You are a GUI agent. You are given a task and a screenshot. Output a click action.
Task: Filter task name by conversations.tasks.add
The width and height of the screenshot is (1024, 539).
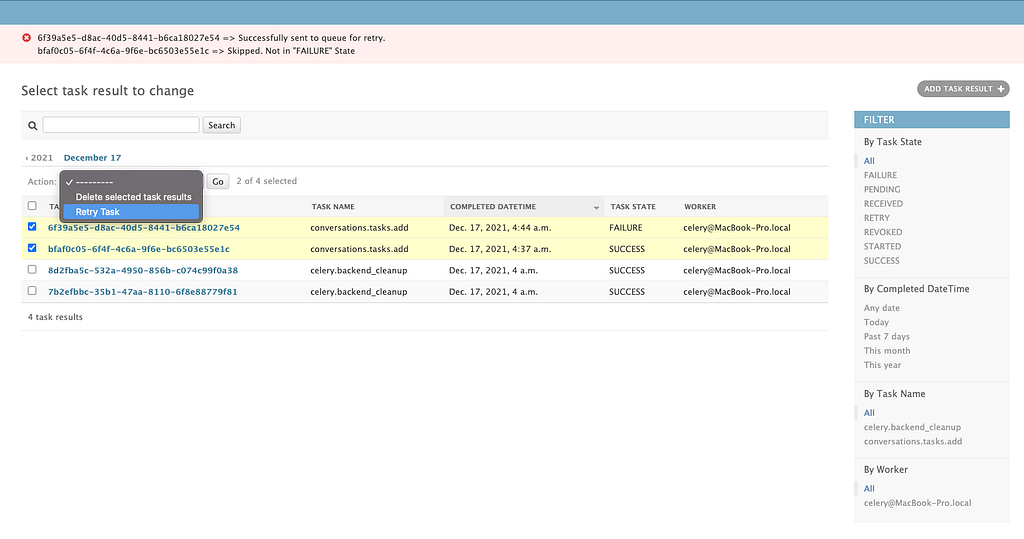(x=913, y=442)
